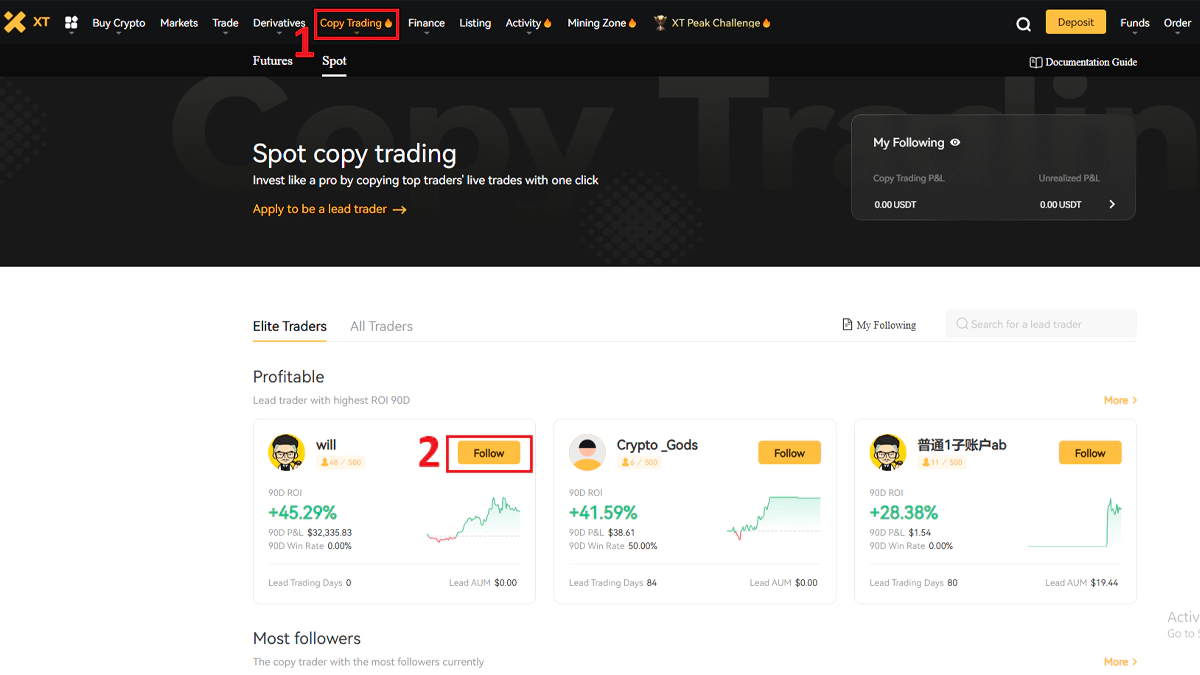Click the Documentation Guide book icon

(1036, 62)
